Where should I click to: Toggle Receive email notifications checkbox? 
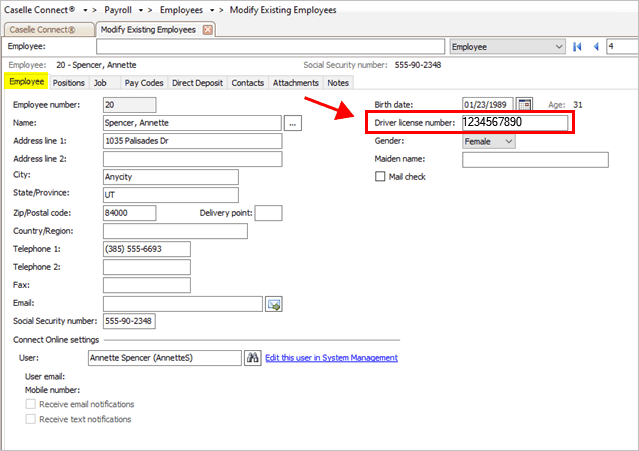point(30,404)
